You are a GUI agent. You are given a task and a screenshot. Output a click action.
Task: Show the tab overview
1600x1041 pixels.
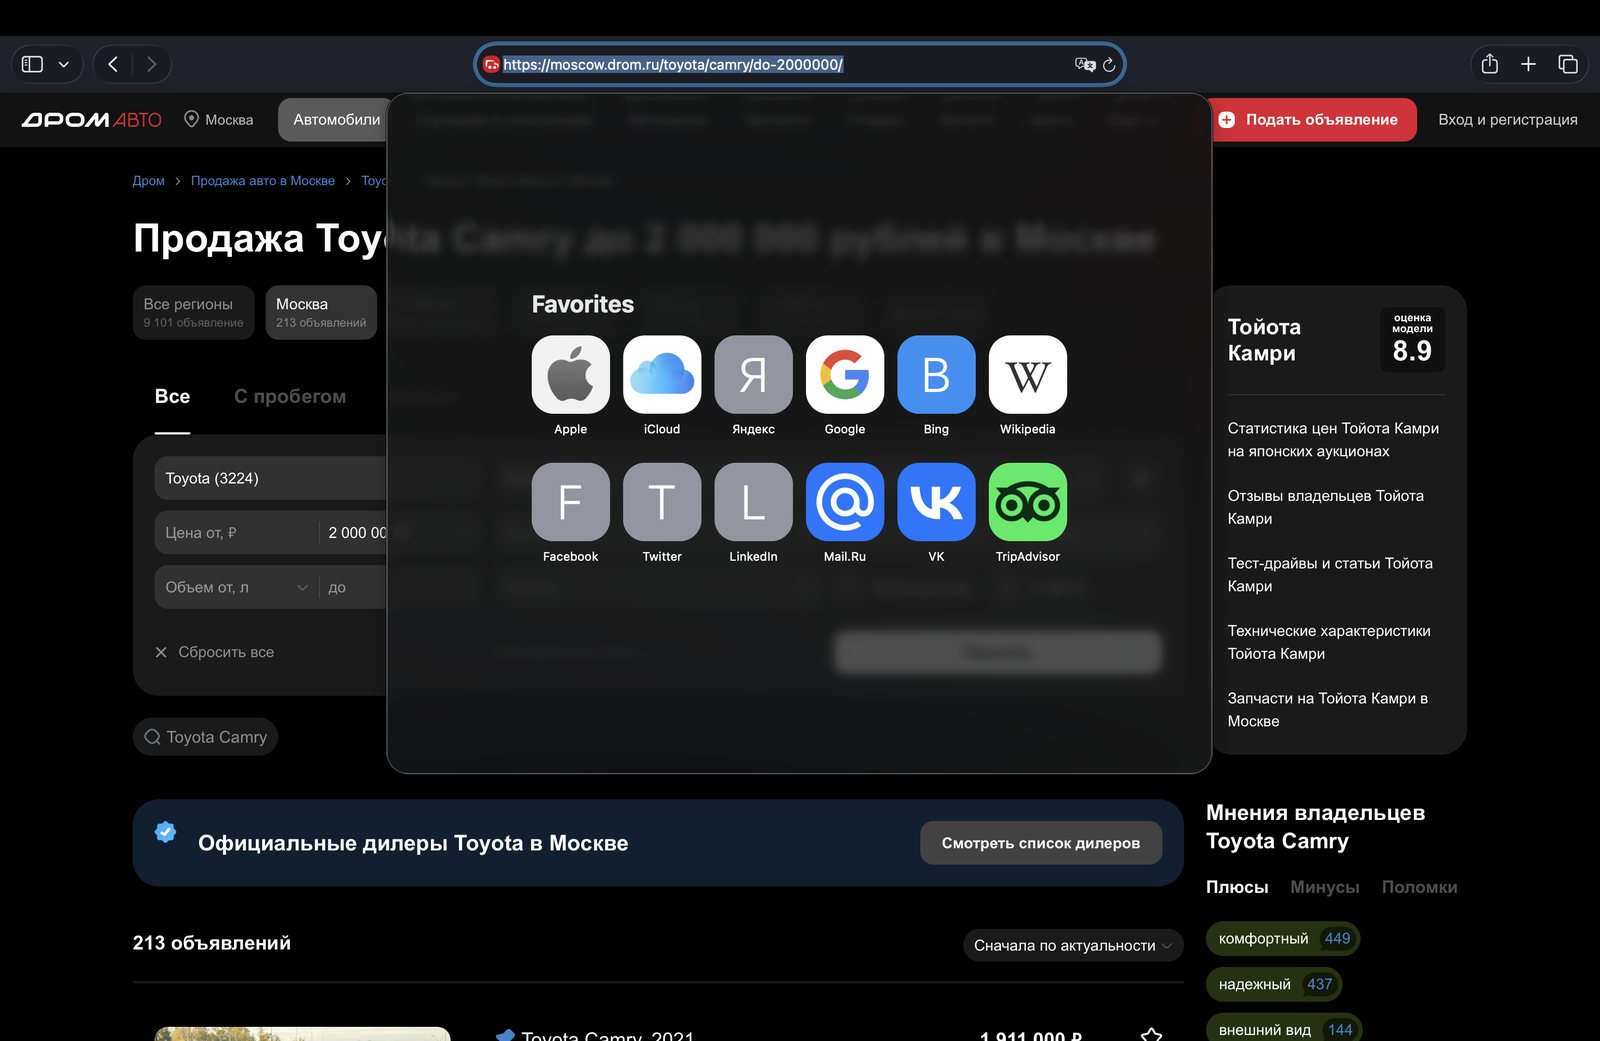point(1567,64)
